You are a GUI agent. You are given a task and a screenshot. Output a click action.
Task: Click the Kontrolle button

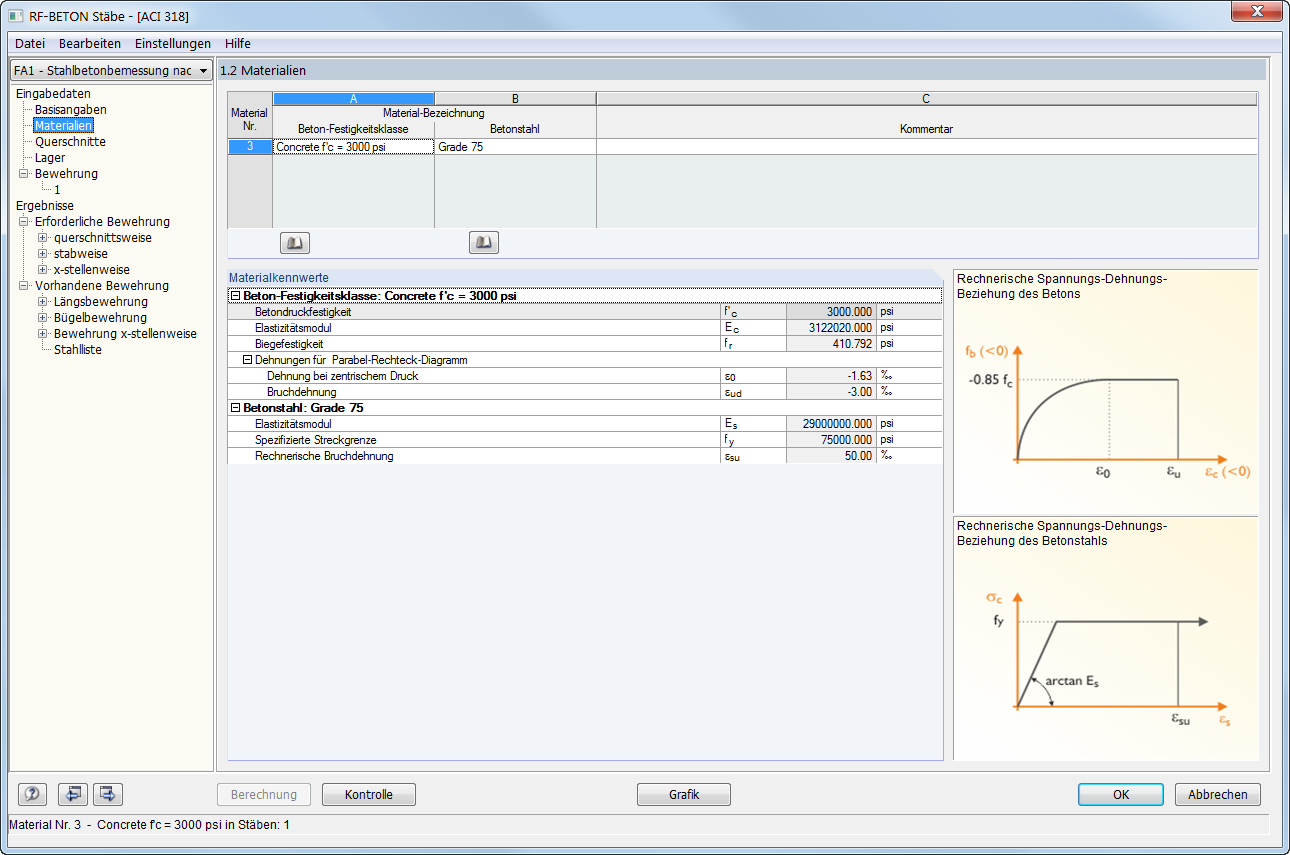(369, 795)
